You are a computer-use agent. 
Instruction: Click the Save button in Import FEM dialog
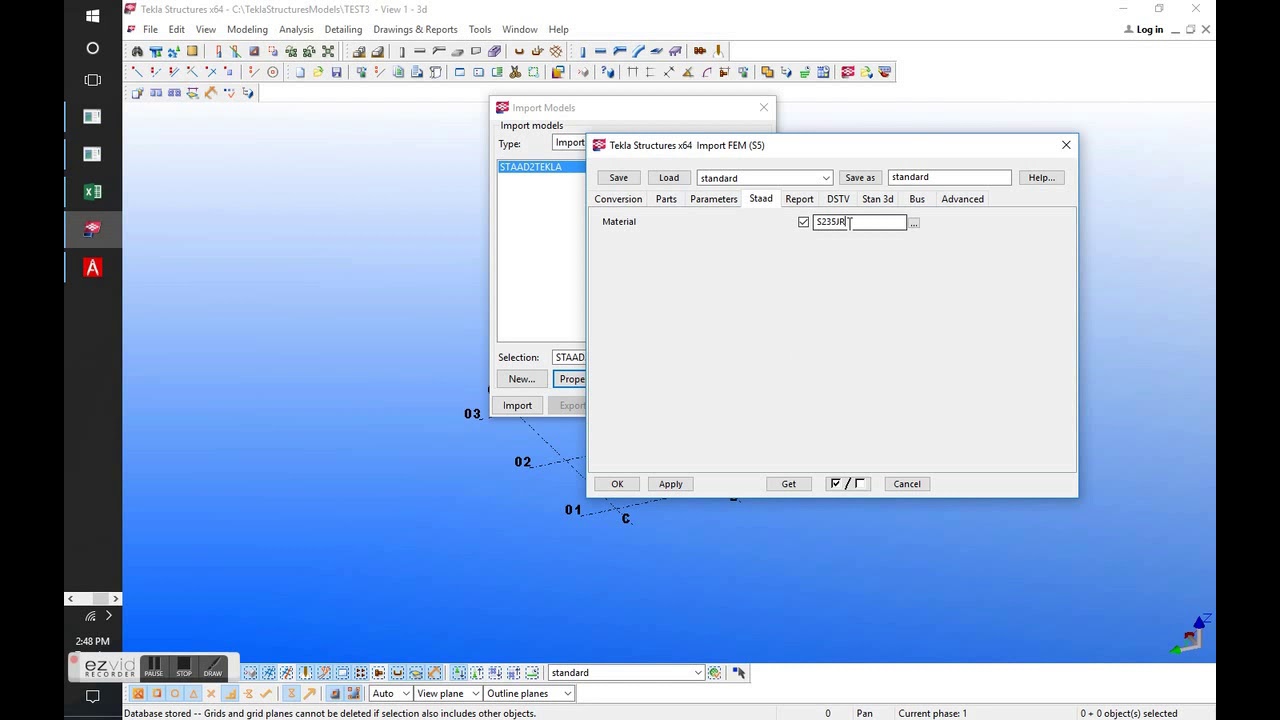coord(618,178)
